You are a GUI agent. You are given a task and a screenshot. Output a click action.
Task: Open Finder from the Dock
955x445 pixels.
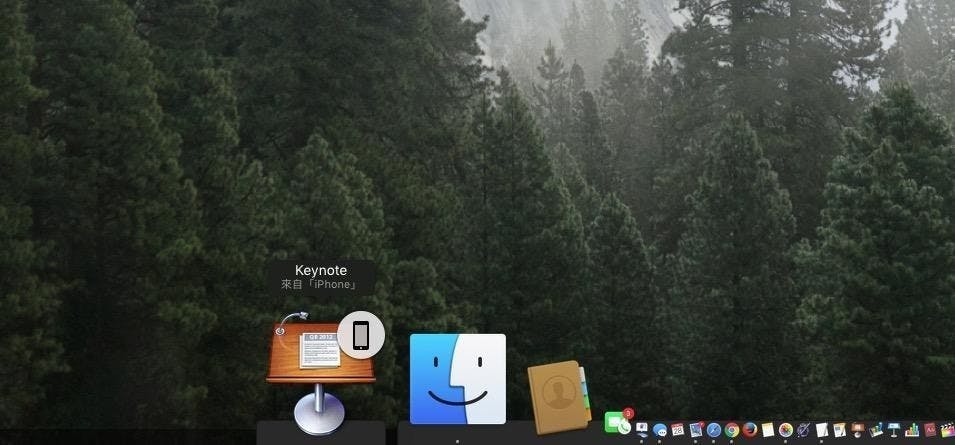click(x=457, y=379)
